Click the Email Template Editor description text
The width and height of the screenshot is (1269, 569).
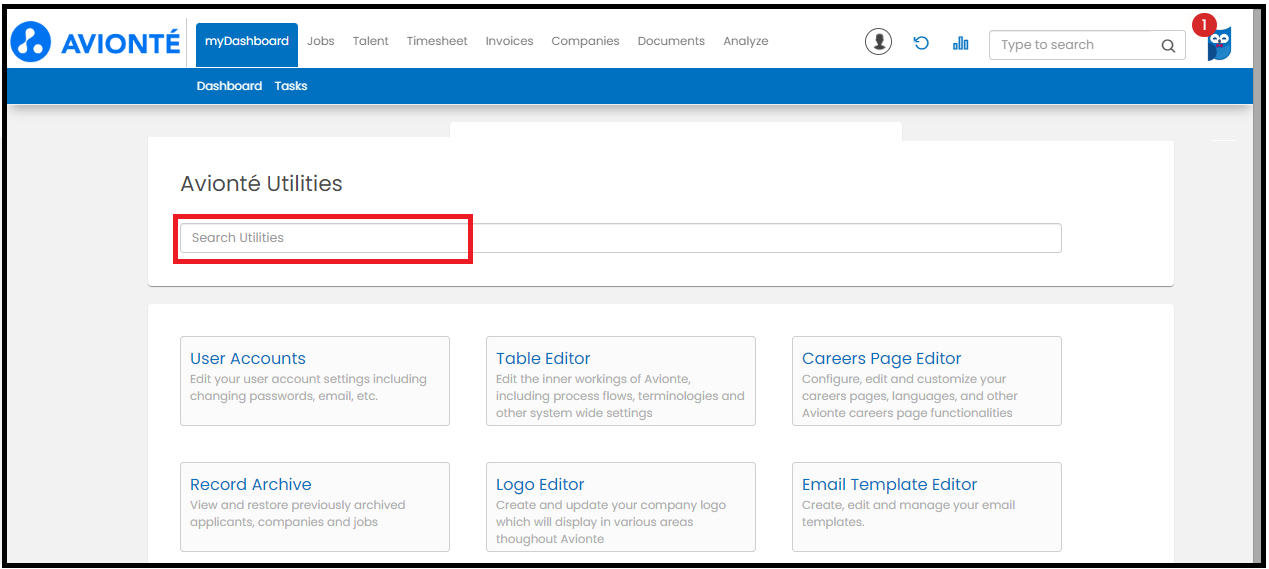[x=906, y=514]
